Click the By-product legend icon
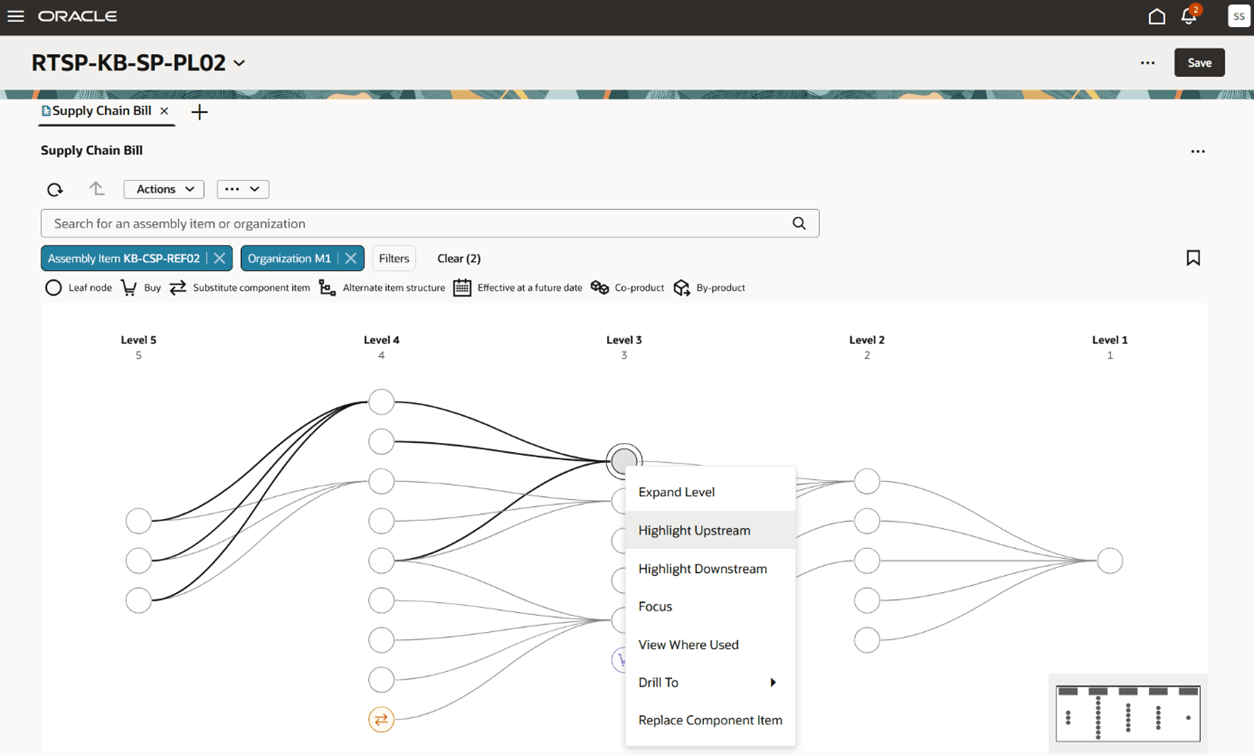Screen dimensions: 1254x755 coord(682,288)
